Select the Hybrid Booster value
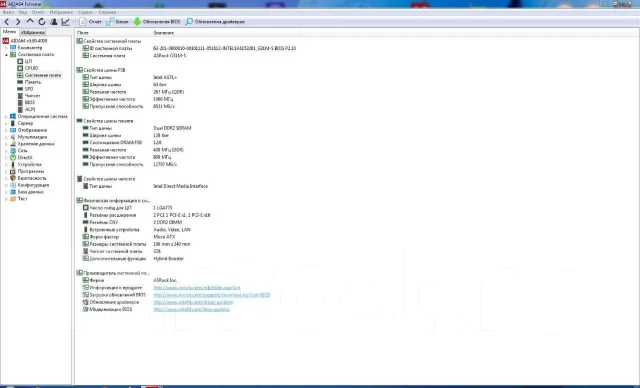This screenshot has height=388, width=640. pos(169,259)
